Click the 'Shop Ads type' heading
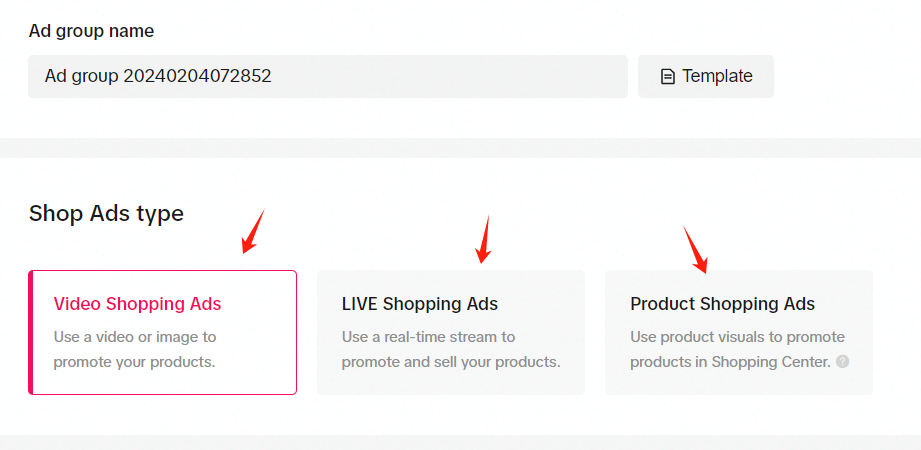 (106, 214)
